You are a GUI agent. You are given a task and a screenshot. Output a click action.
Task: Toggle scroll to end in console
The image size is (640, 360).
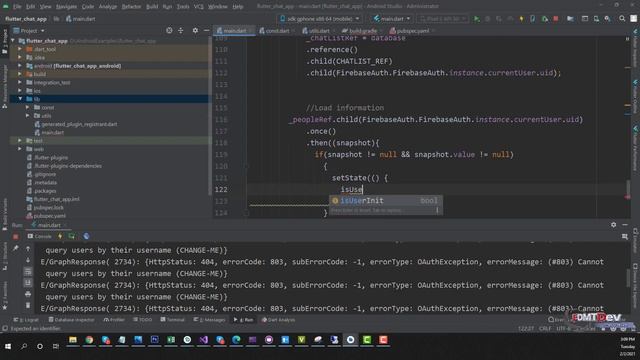[x=28, y=282]
